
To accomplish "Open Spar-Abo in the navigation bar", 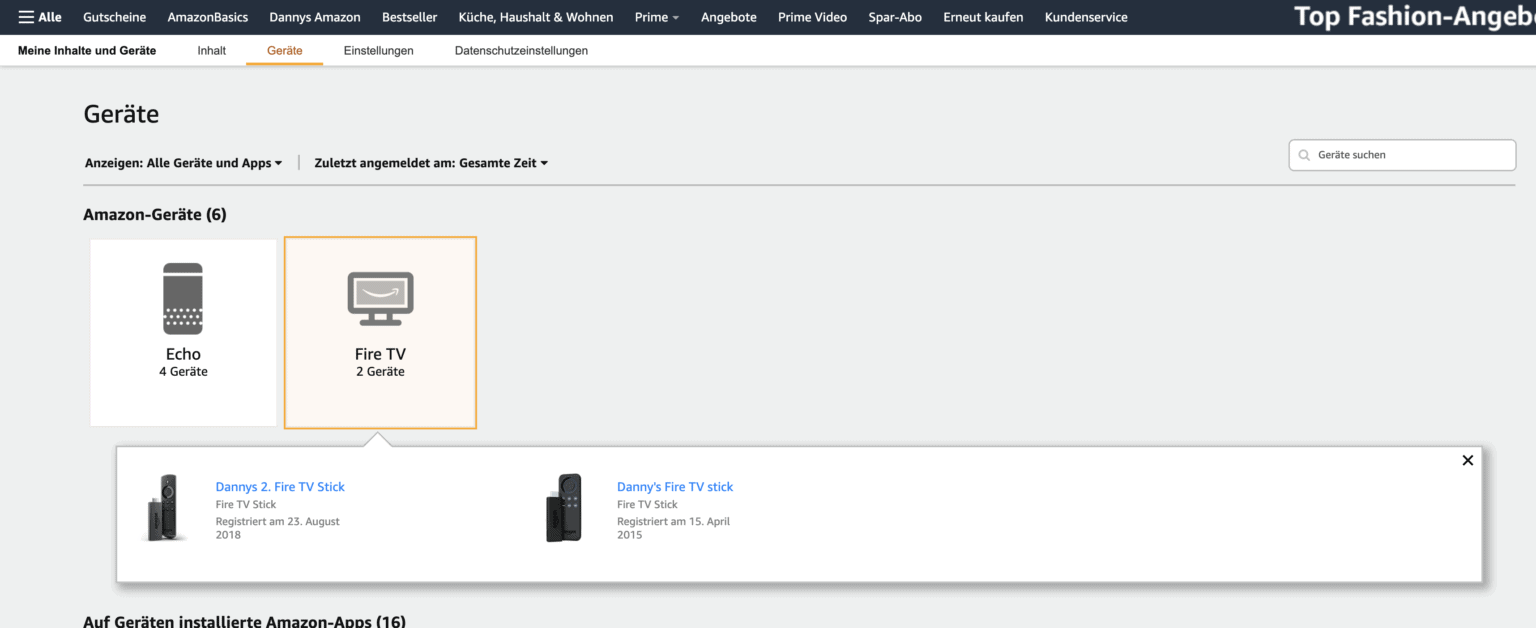I will click(x=895, y=17).
